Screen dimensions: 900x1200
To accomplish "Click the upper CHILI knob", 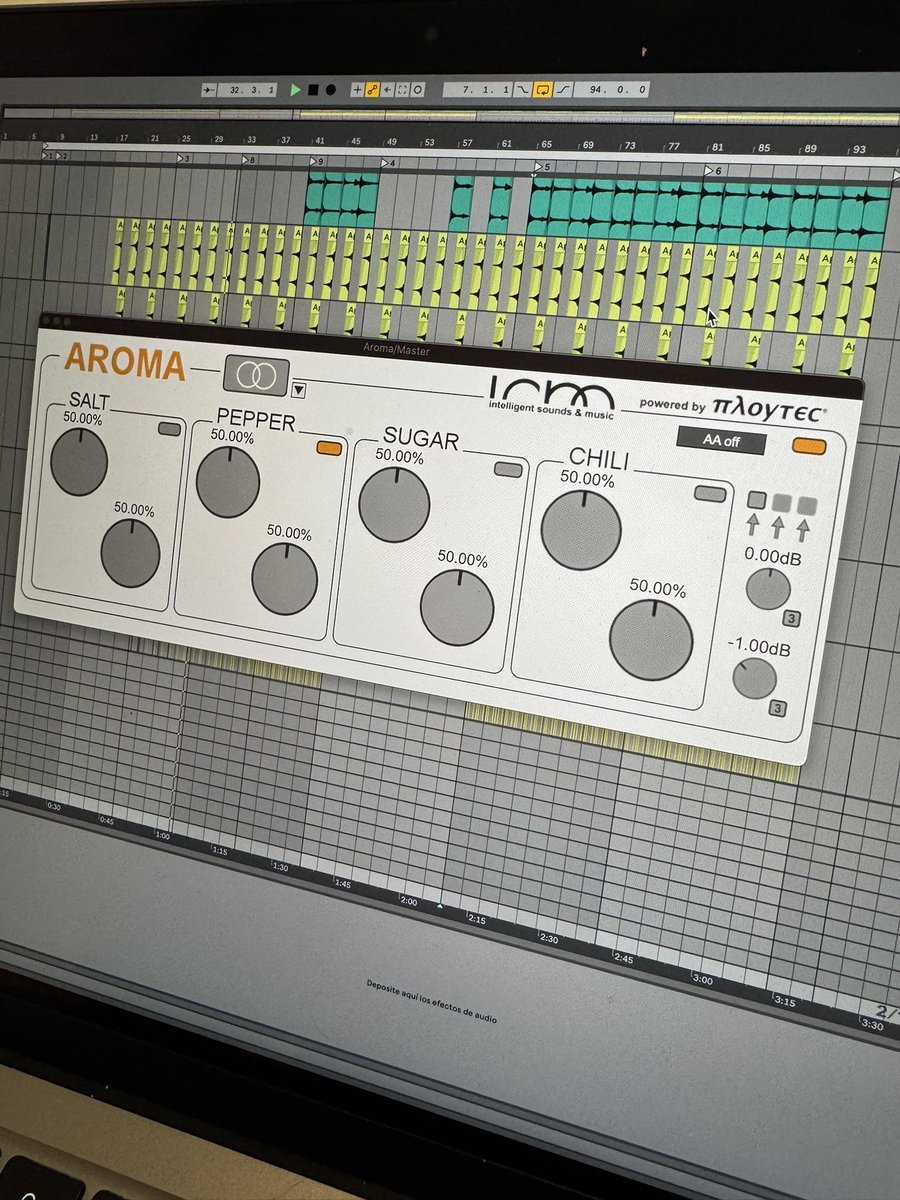I will pos(581,530).
